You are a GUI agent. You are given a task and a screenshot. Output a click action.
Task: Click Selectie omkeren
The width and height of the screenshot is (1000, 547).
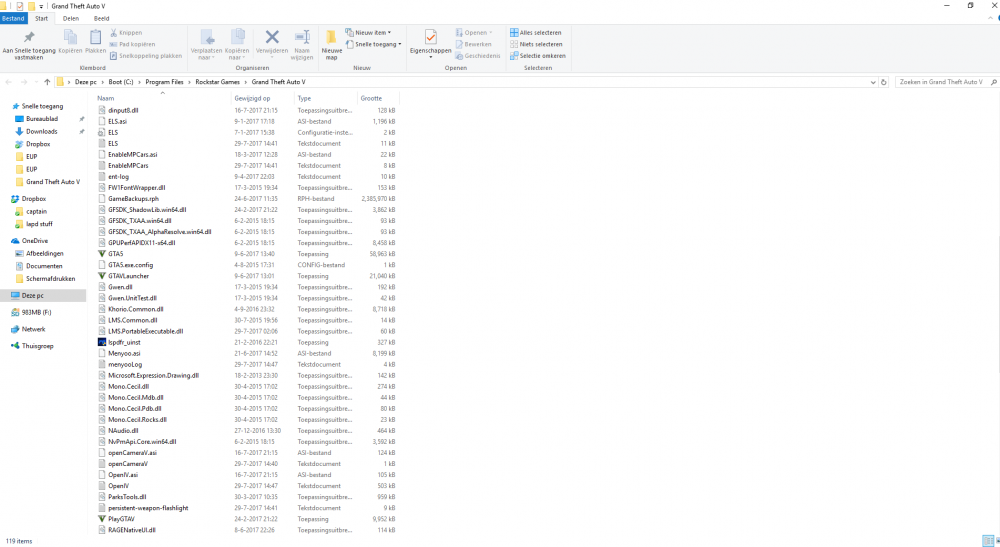(x=538, y=55)
